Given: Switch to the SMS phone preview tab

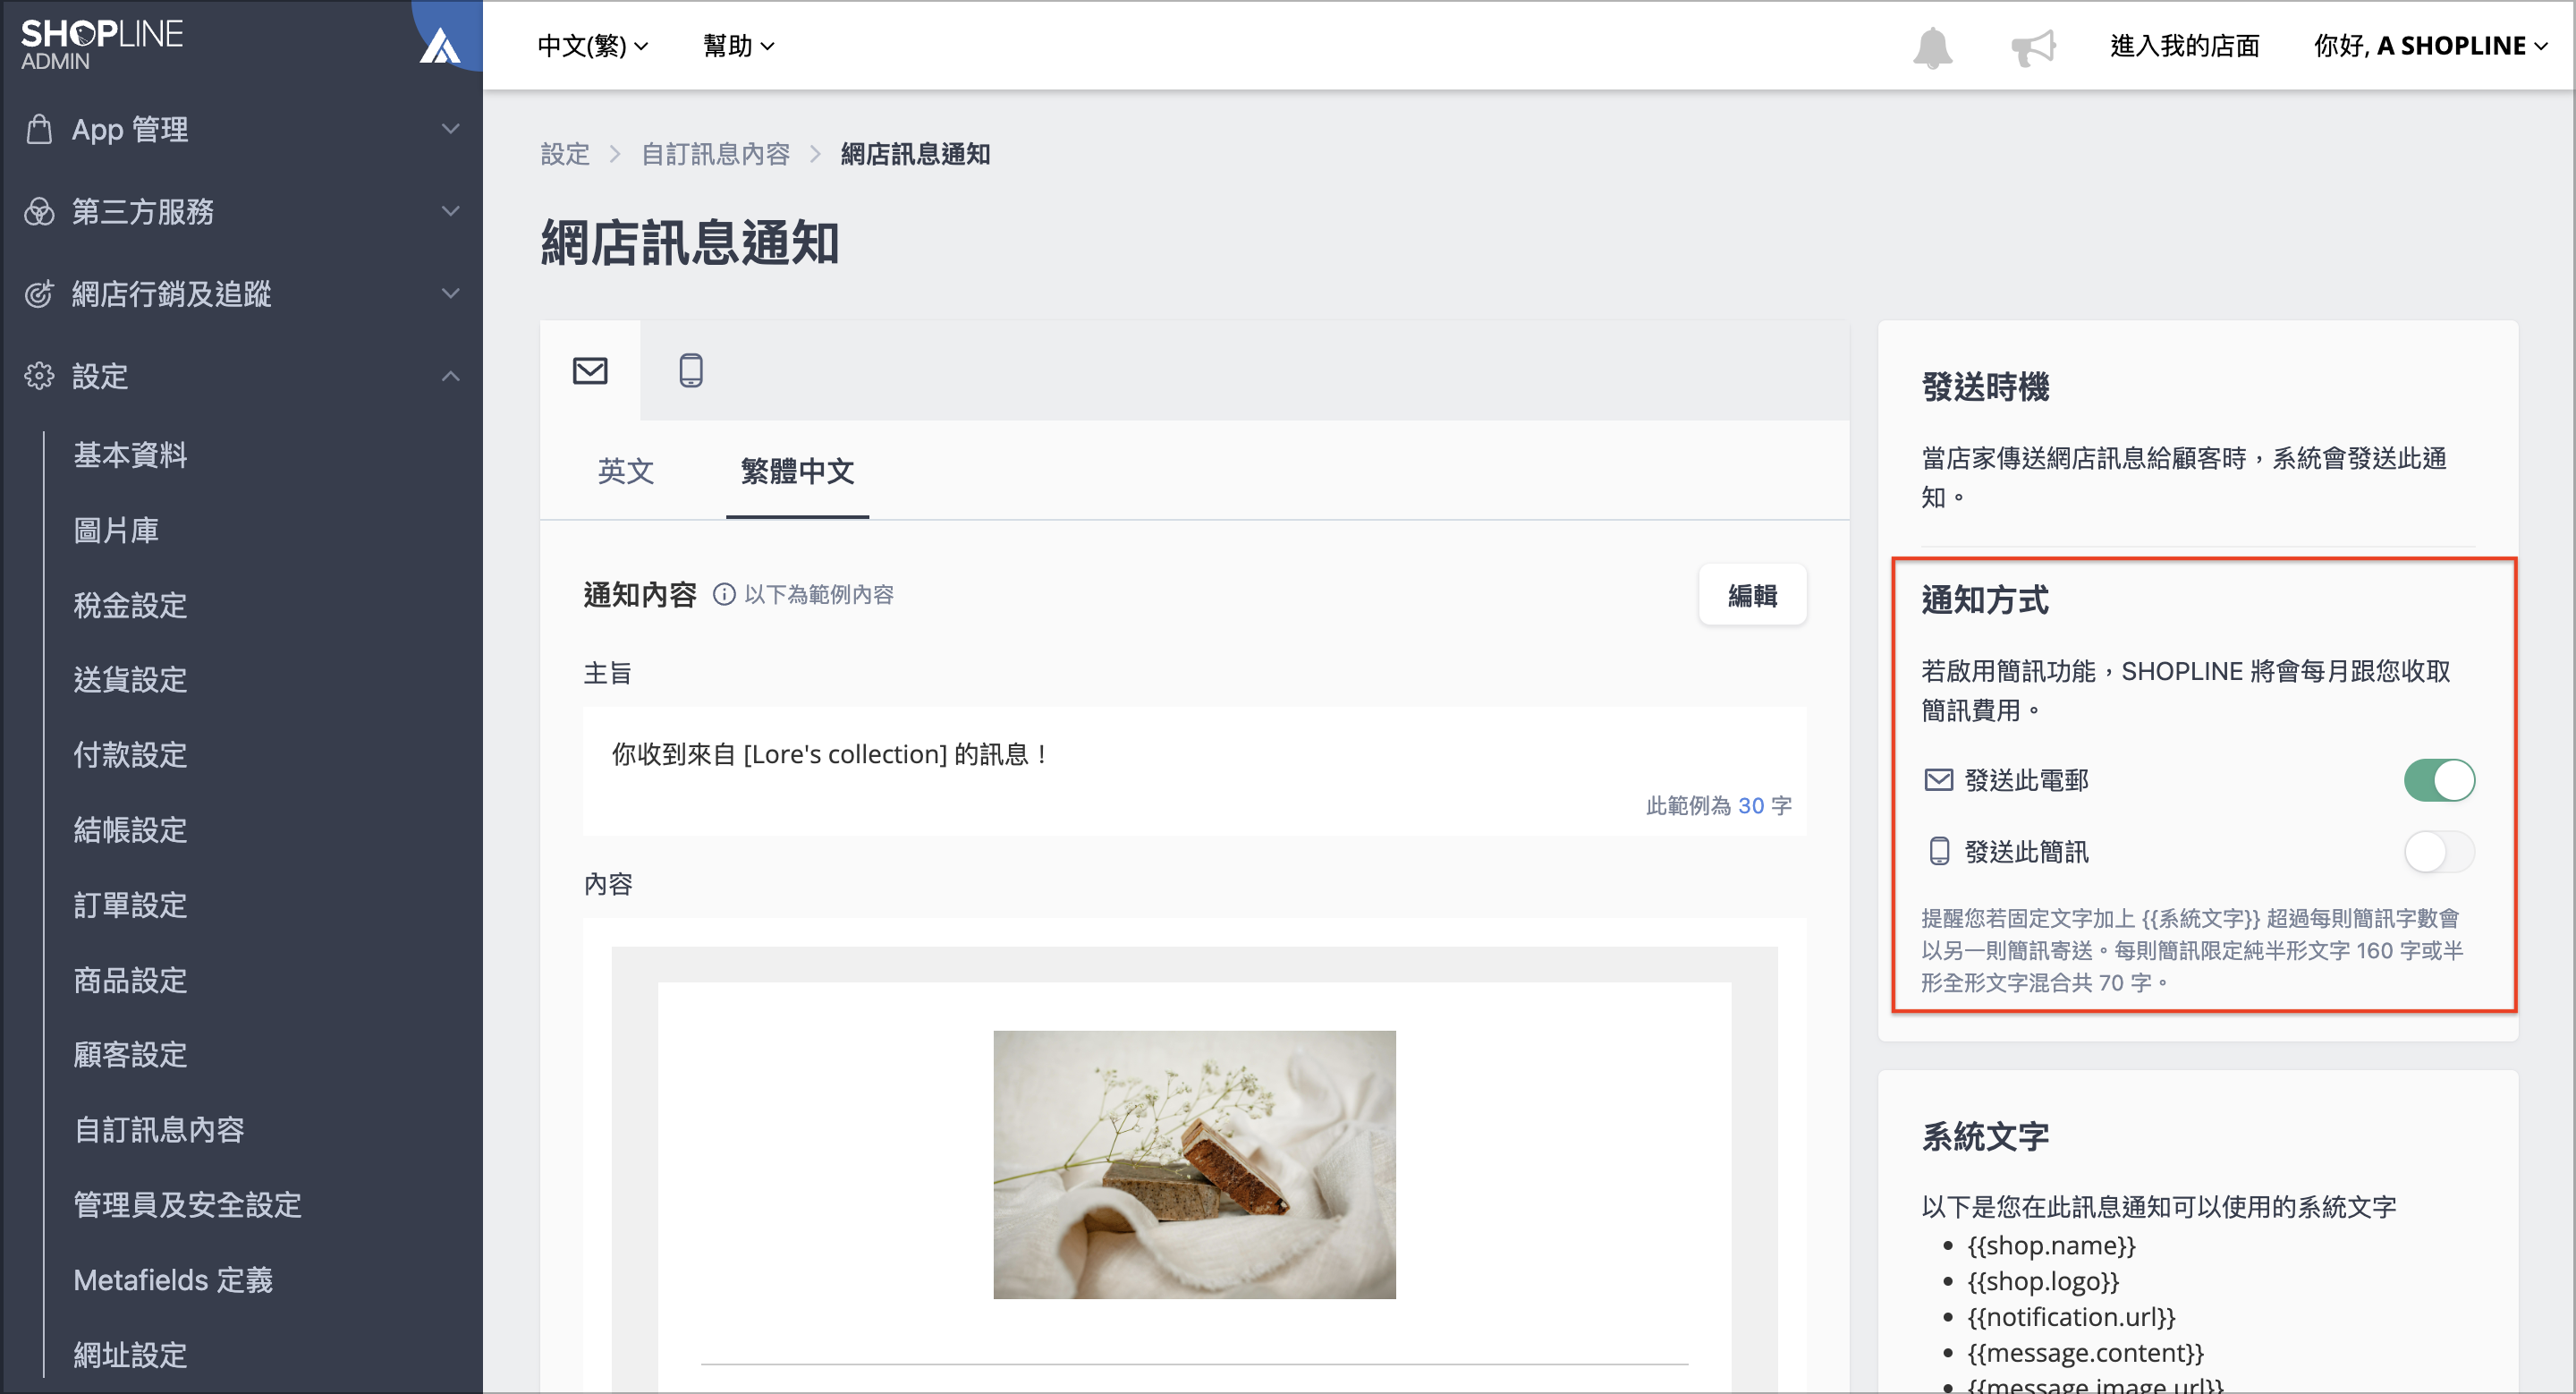Looking at the screenshot, I should pos(690,370).
